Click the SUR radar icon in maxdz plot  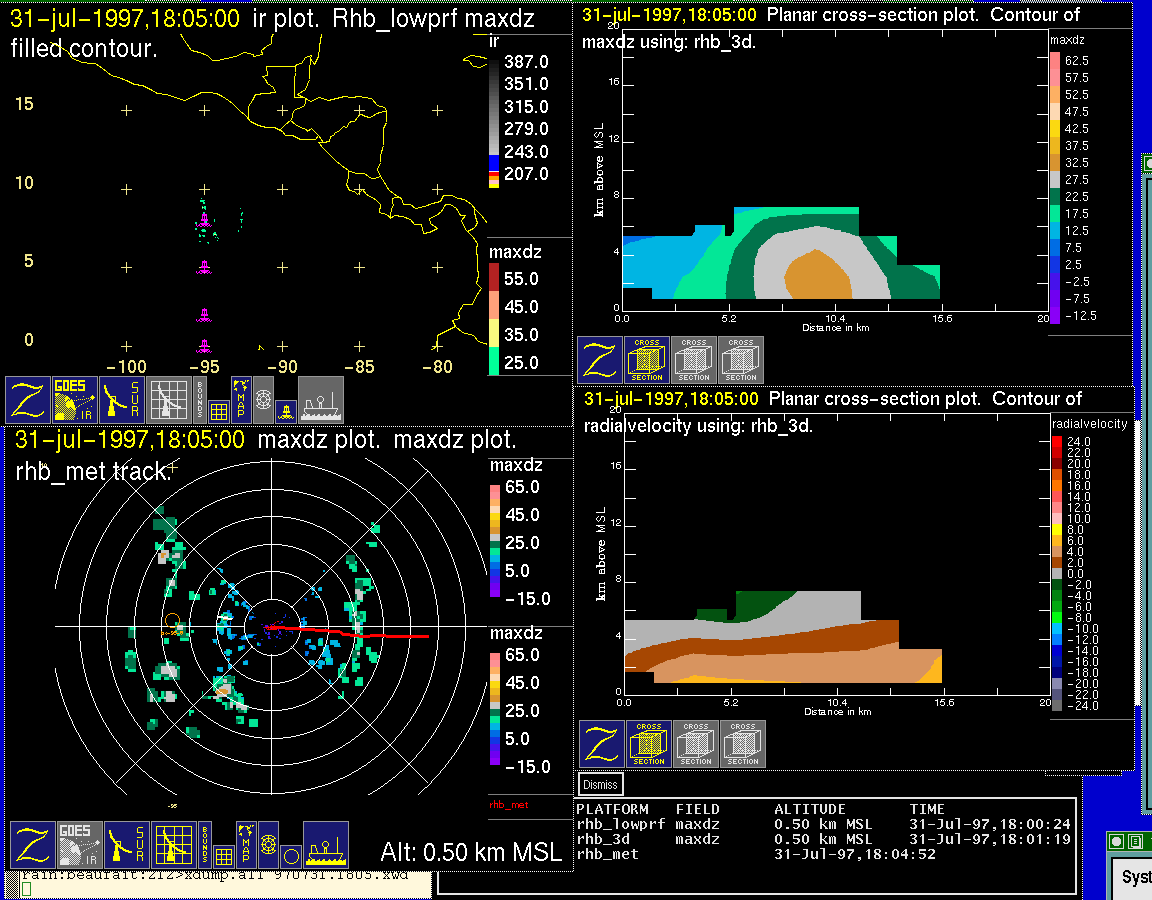pyautogui.click(x=125, y=845)
